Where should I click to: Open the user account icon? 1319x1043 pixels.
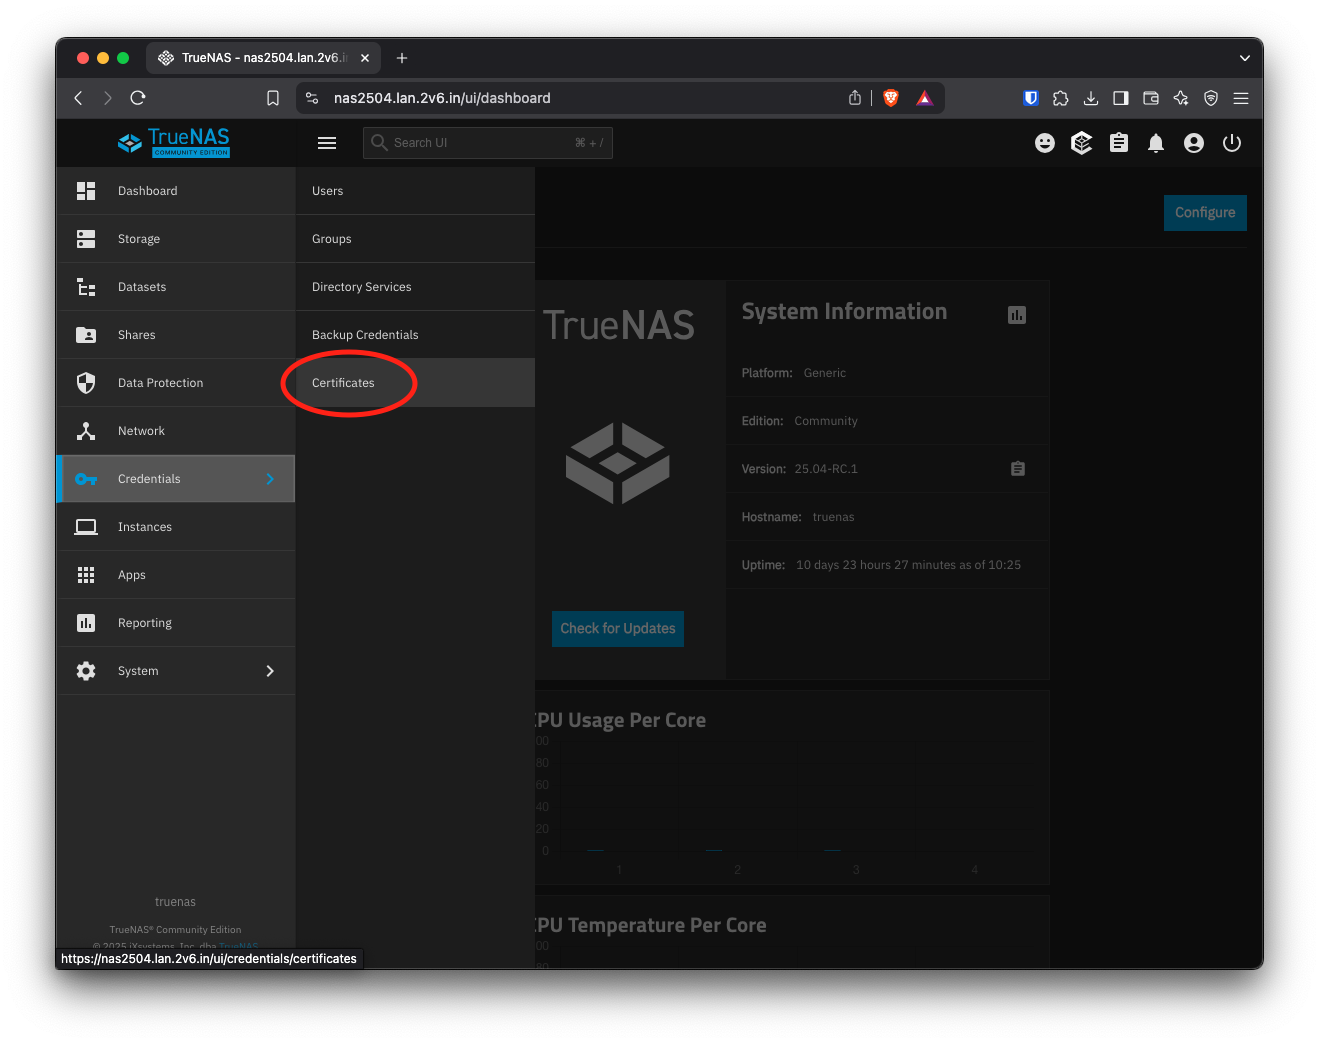coord(1194,143)
